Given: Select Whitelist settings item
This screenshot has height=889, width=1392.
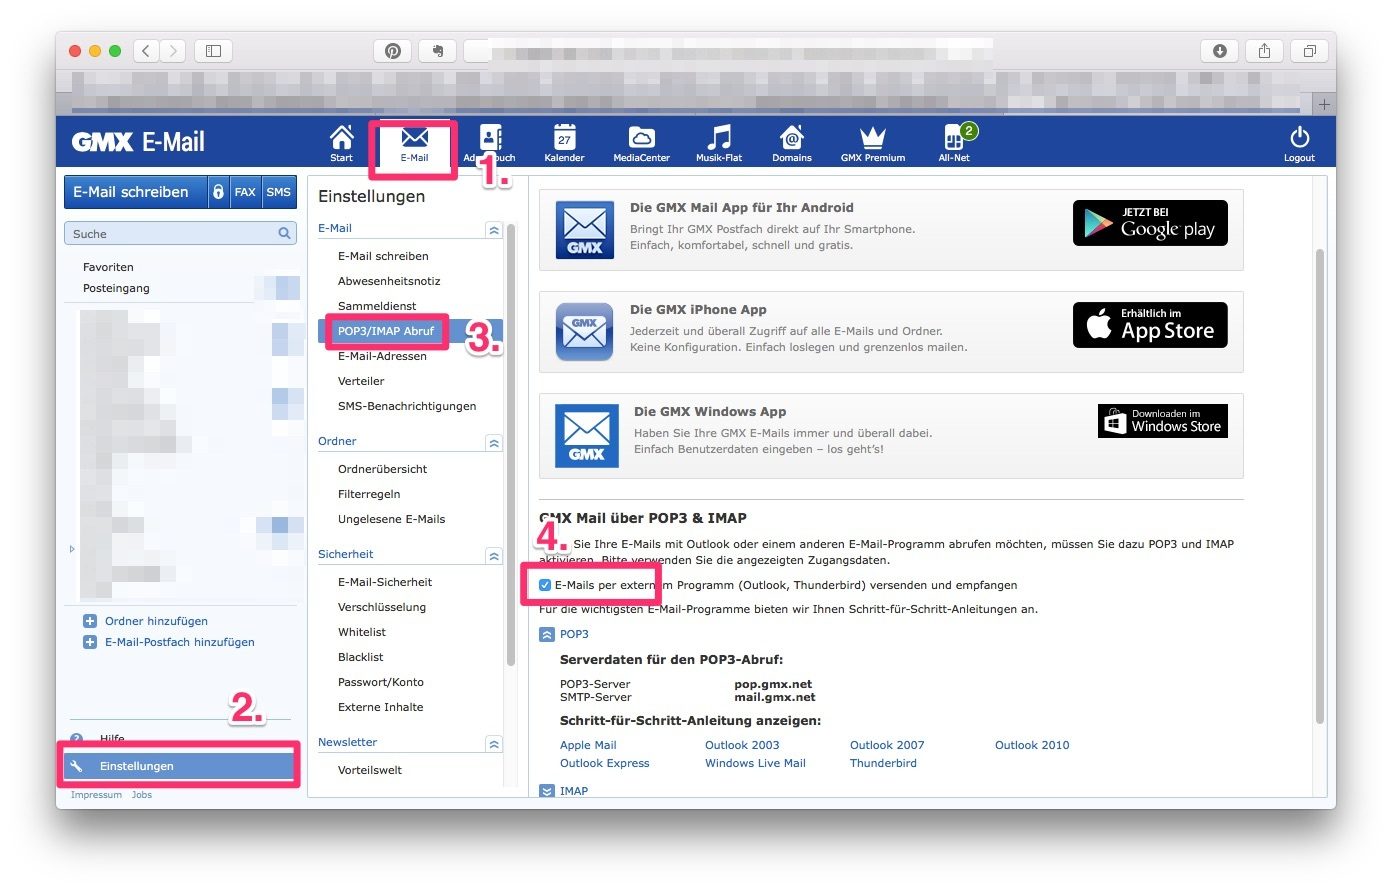Looking at the screenshot, I should click(x=362, y=632).
